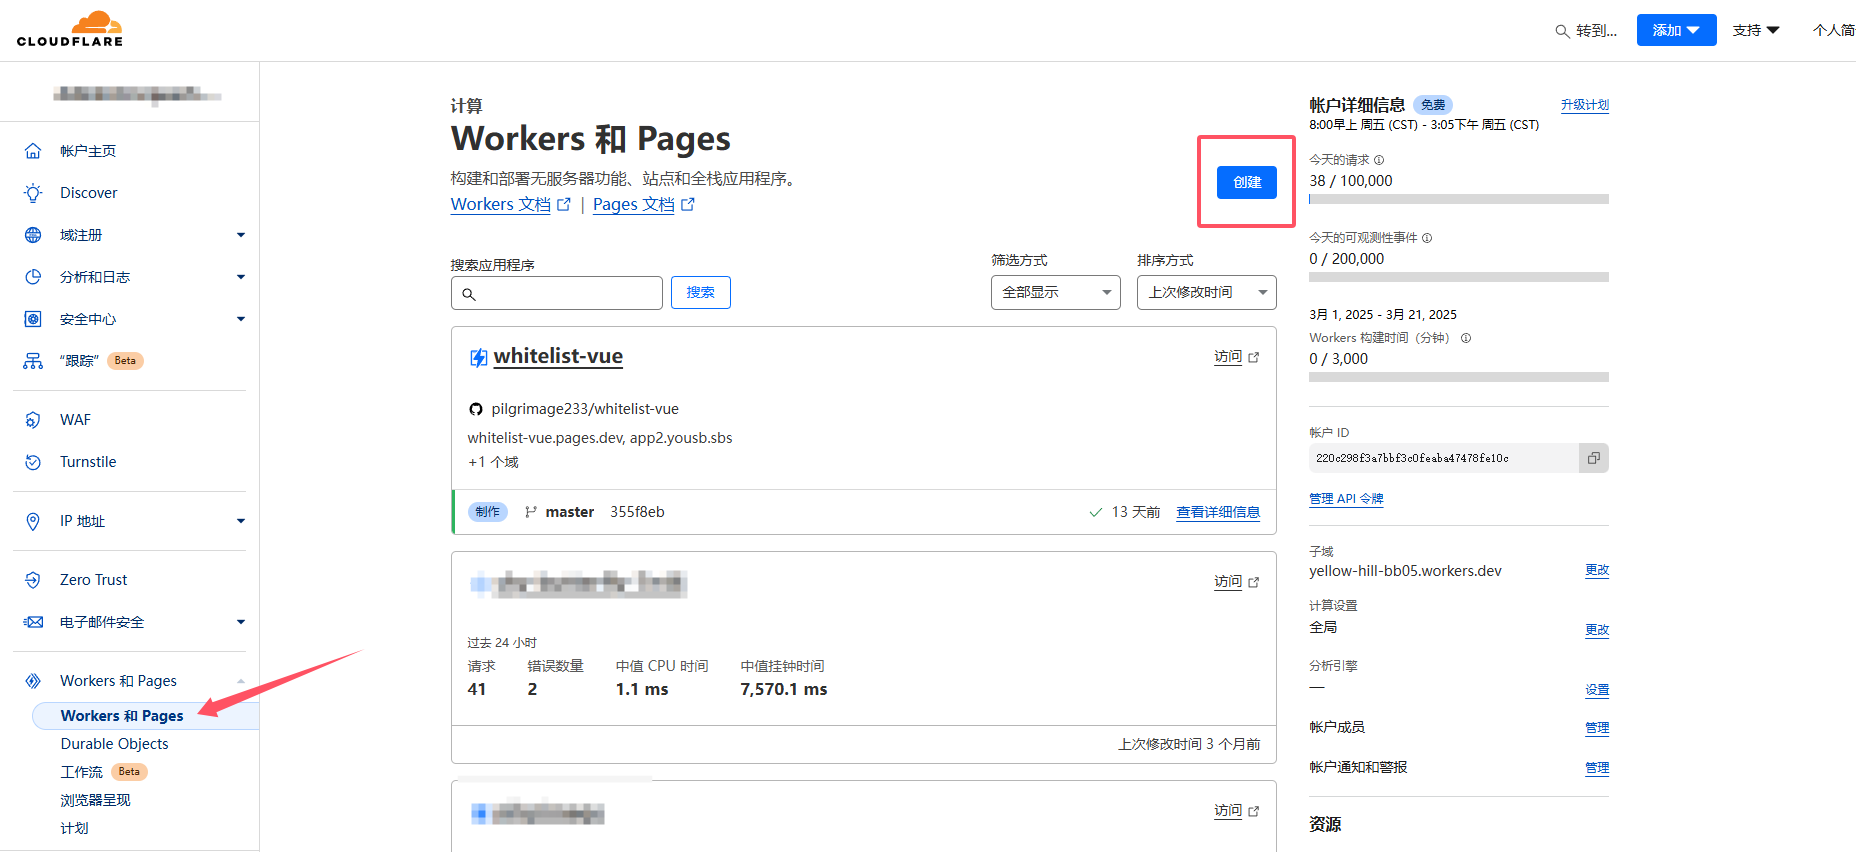The image size is (1856, 852).
Task: Open the 支持 dropdown menu
Action: [x=1756, y=30]
